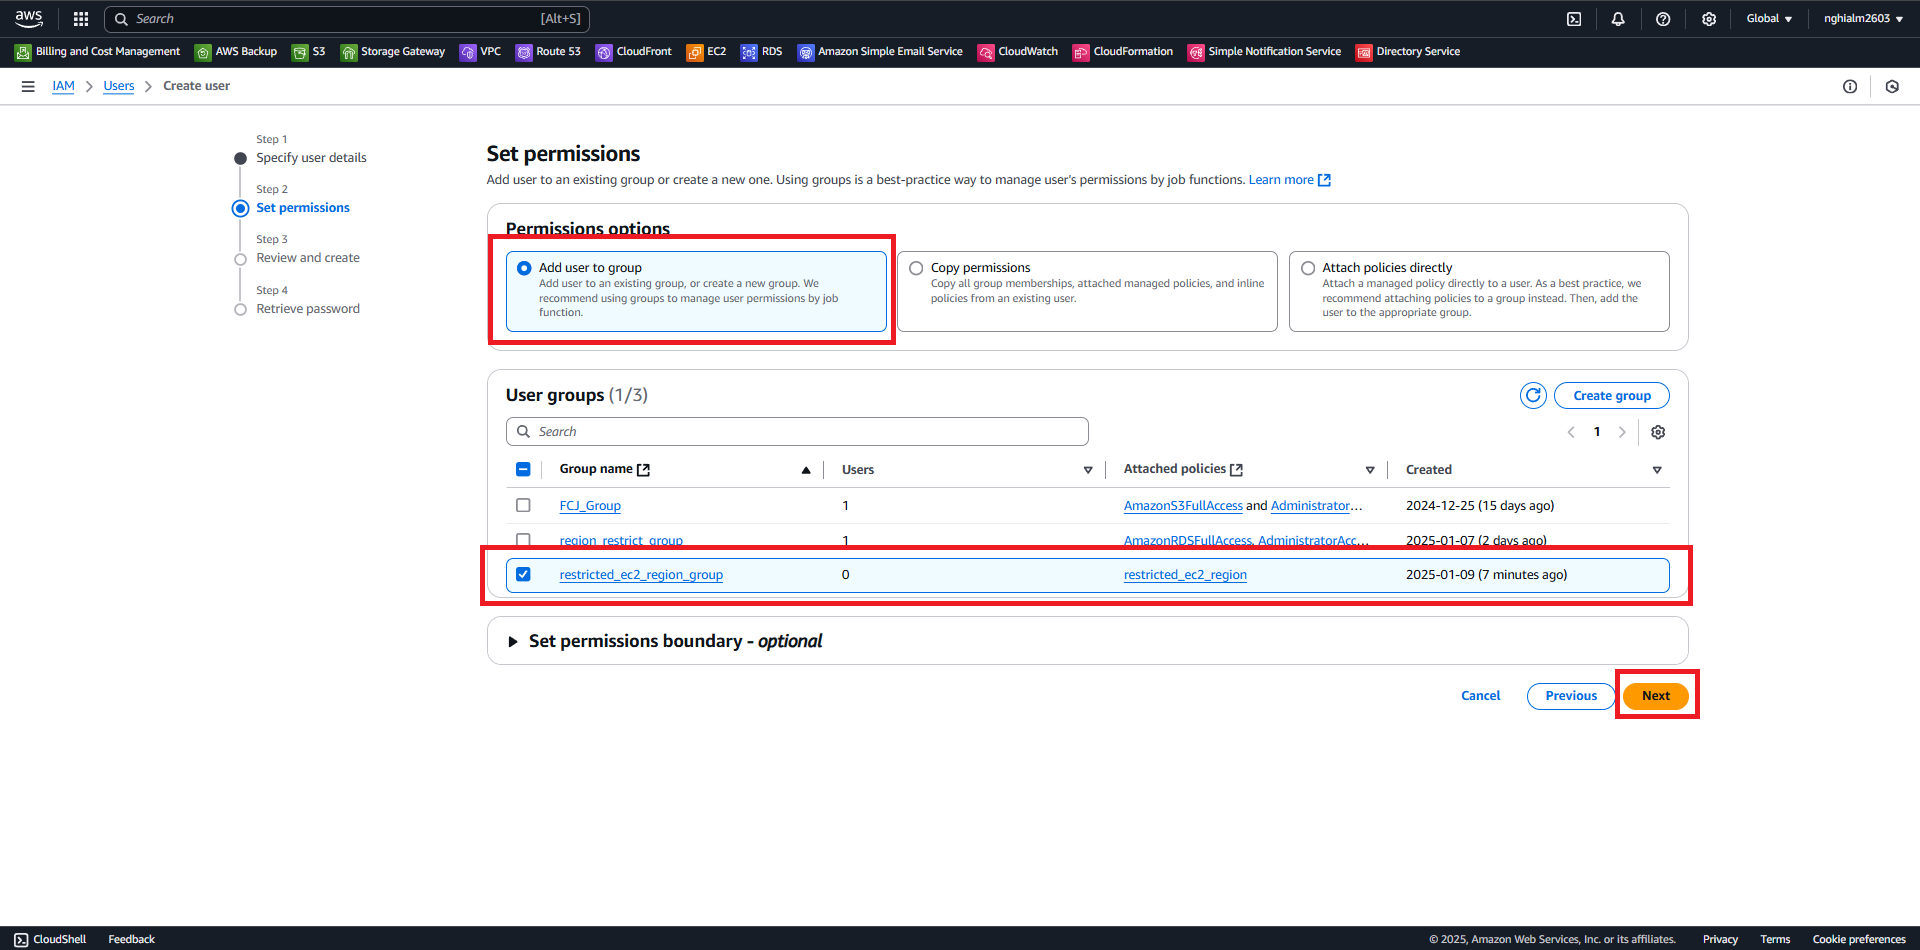Open AmazonS3FullAccess policy link
This screenshot has width=1920, height=950.
(x=1183, y=506)
